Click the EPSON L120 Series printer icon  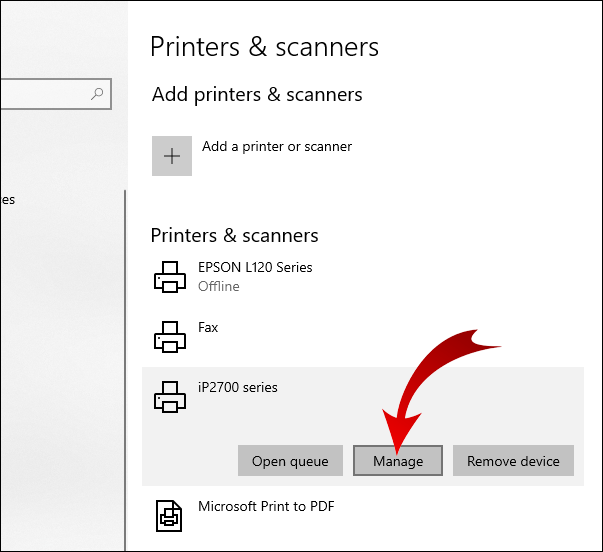[x=170, y=277]
